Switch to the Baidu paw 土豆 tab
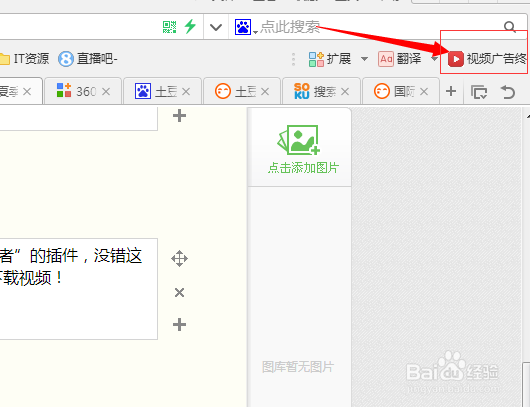Viewport: 530px width, 407px height. pyautogui.click(x=156, y=91)
